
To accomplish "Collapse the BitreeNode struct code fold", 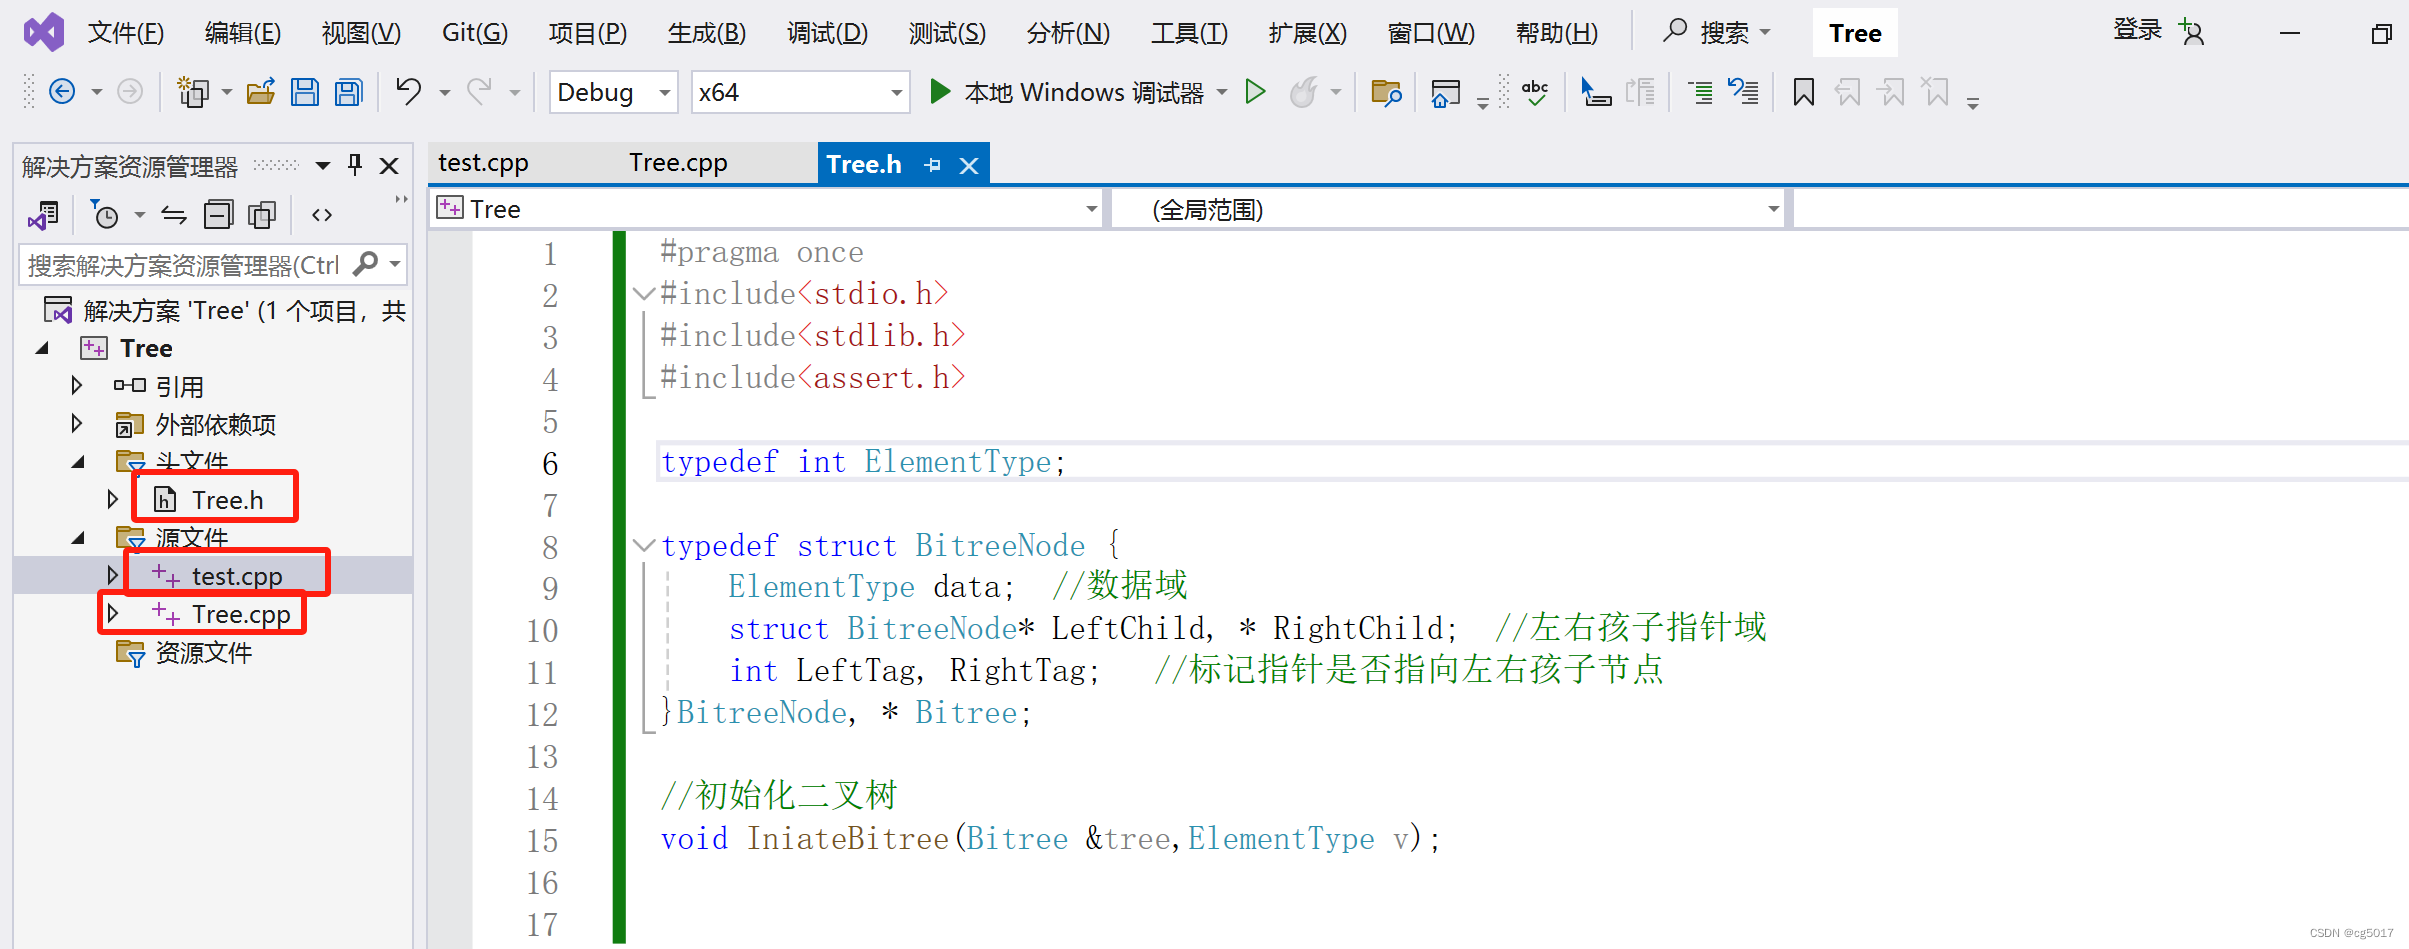I will click(x=644, y=546).
